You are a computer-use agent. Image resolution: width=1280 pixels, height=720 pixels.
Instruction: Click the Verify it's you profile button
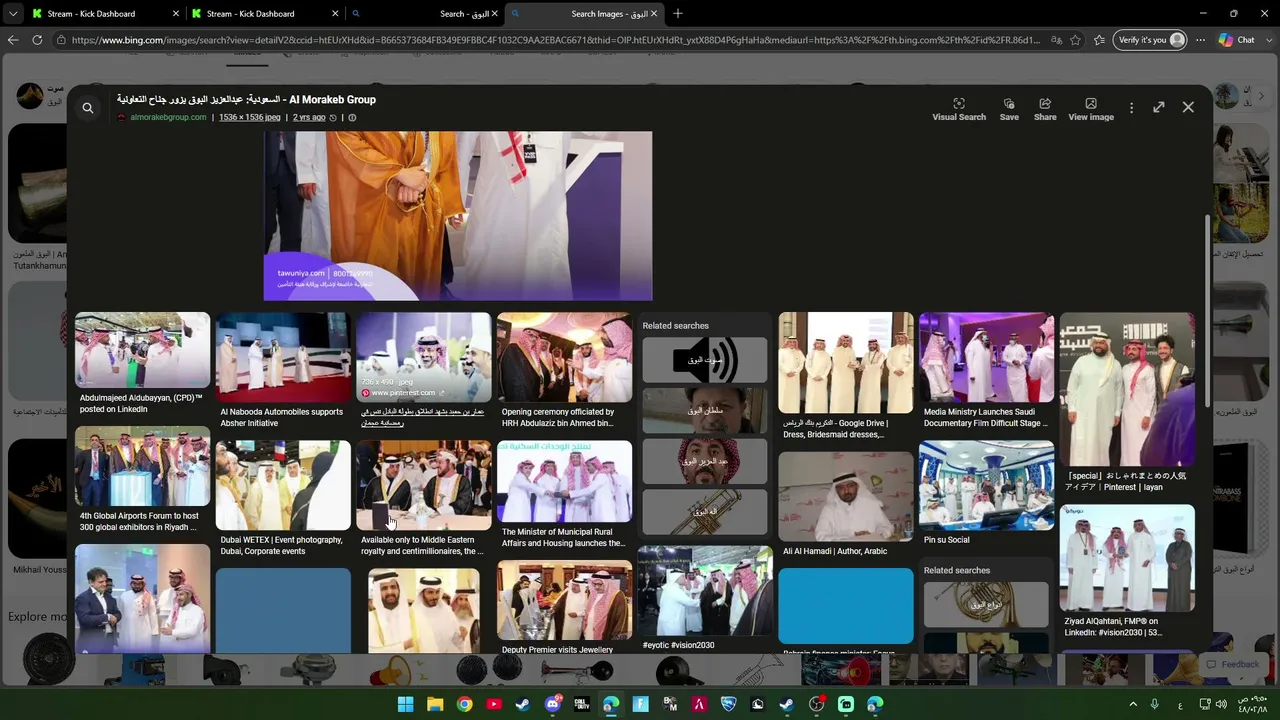1150,40
